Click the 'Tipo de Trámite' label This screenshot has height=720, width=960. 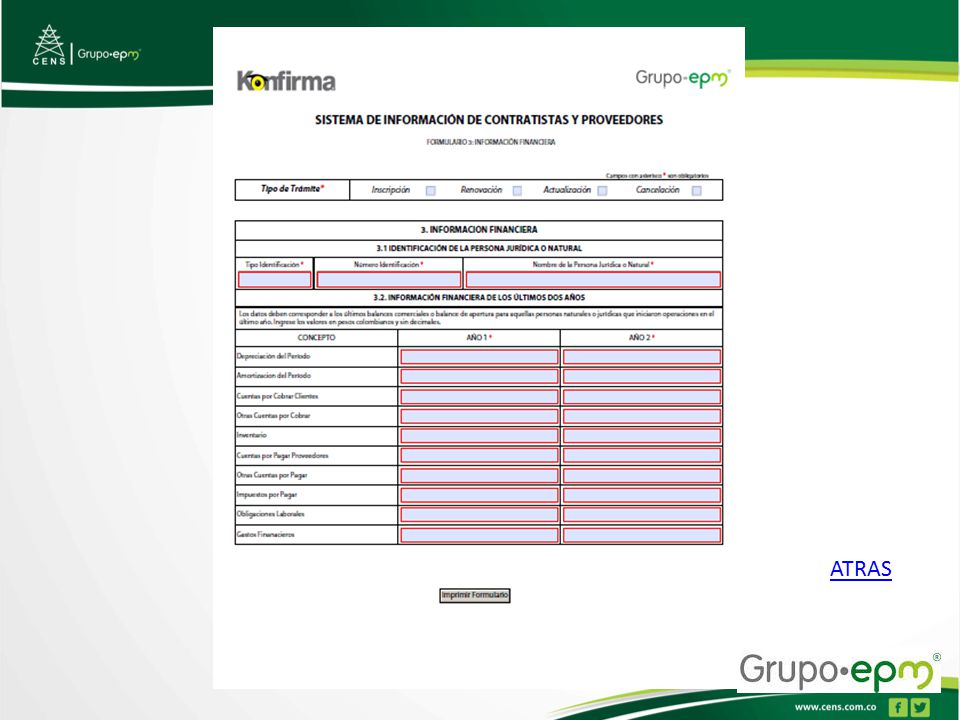click(x=292, y=189)
